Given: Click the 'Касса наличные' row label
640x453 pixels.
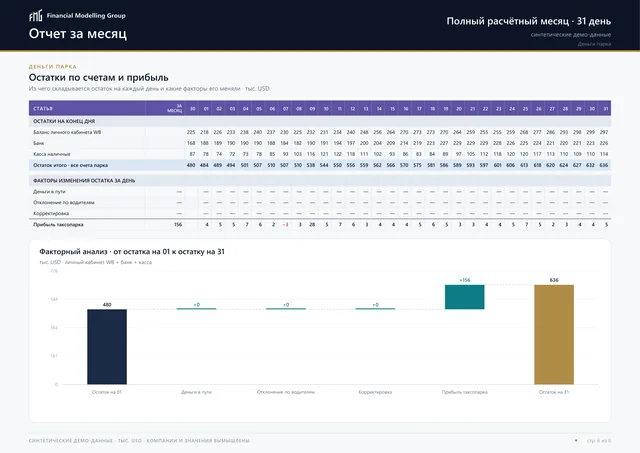Looking at the screenshot, I should (52, 154).
